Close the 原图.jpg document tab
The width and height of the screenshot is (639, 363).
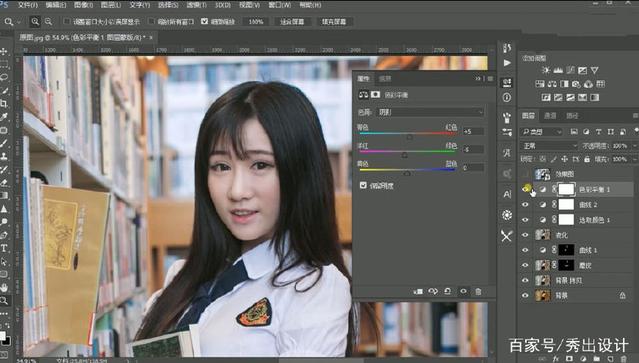point(151,37)
